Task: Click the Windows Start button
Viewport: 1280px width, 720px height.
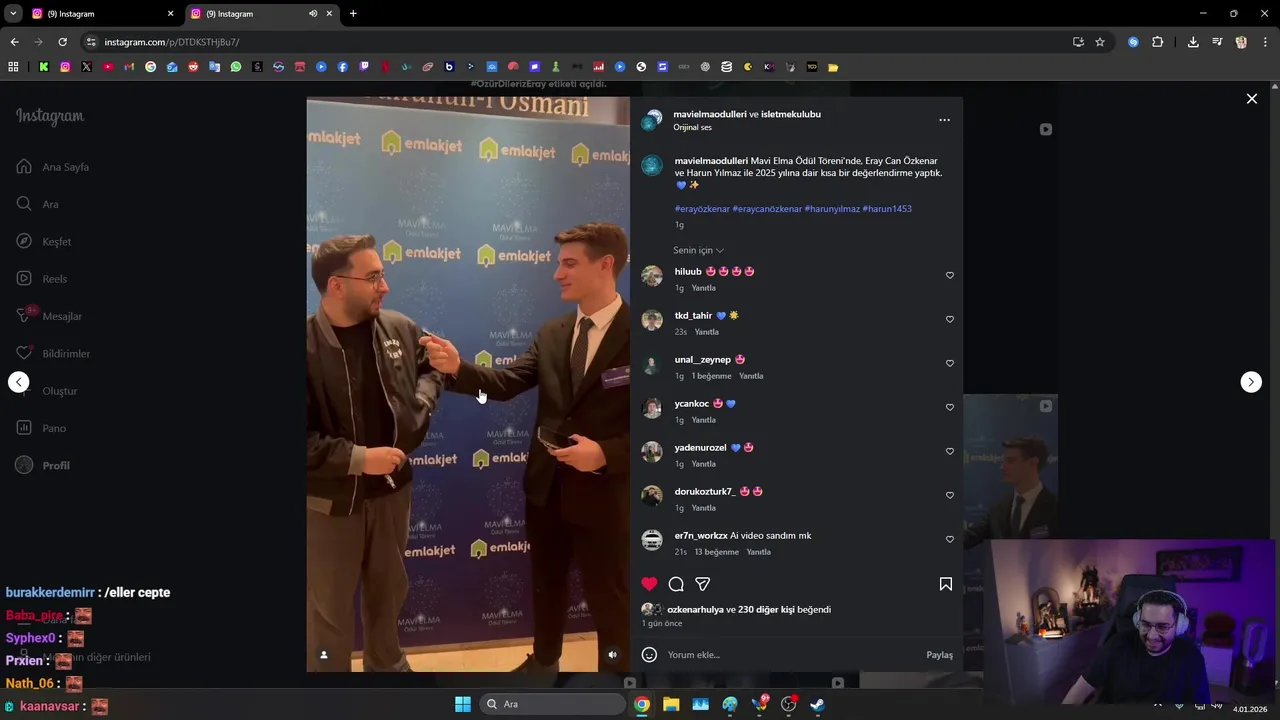Action: [463, 704]
